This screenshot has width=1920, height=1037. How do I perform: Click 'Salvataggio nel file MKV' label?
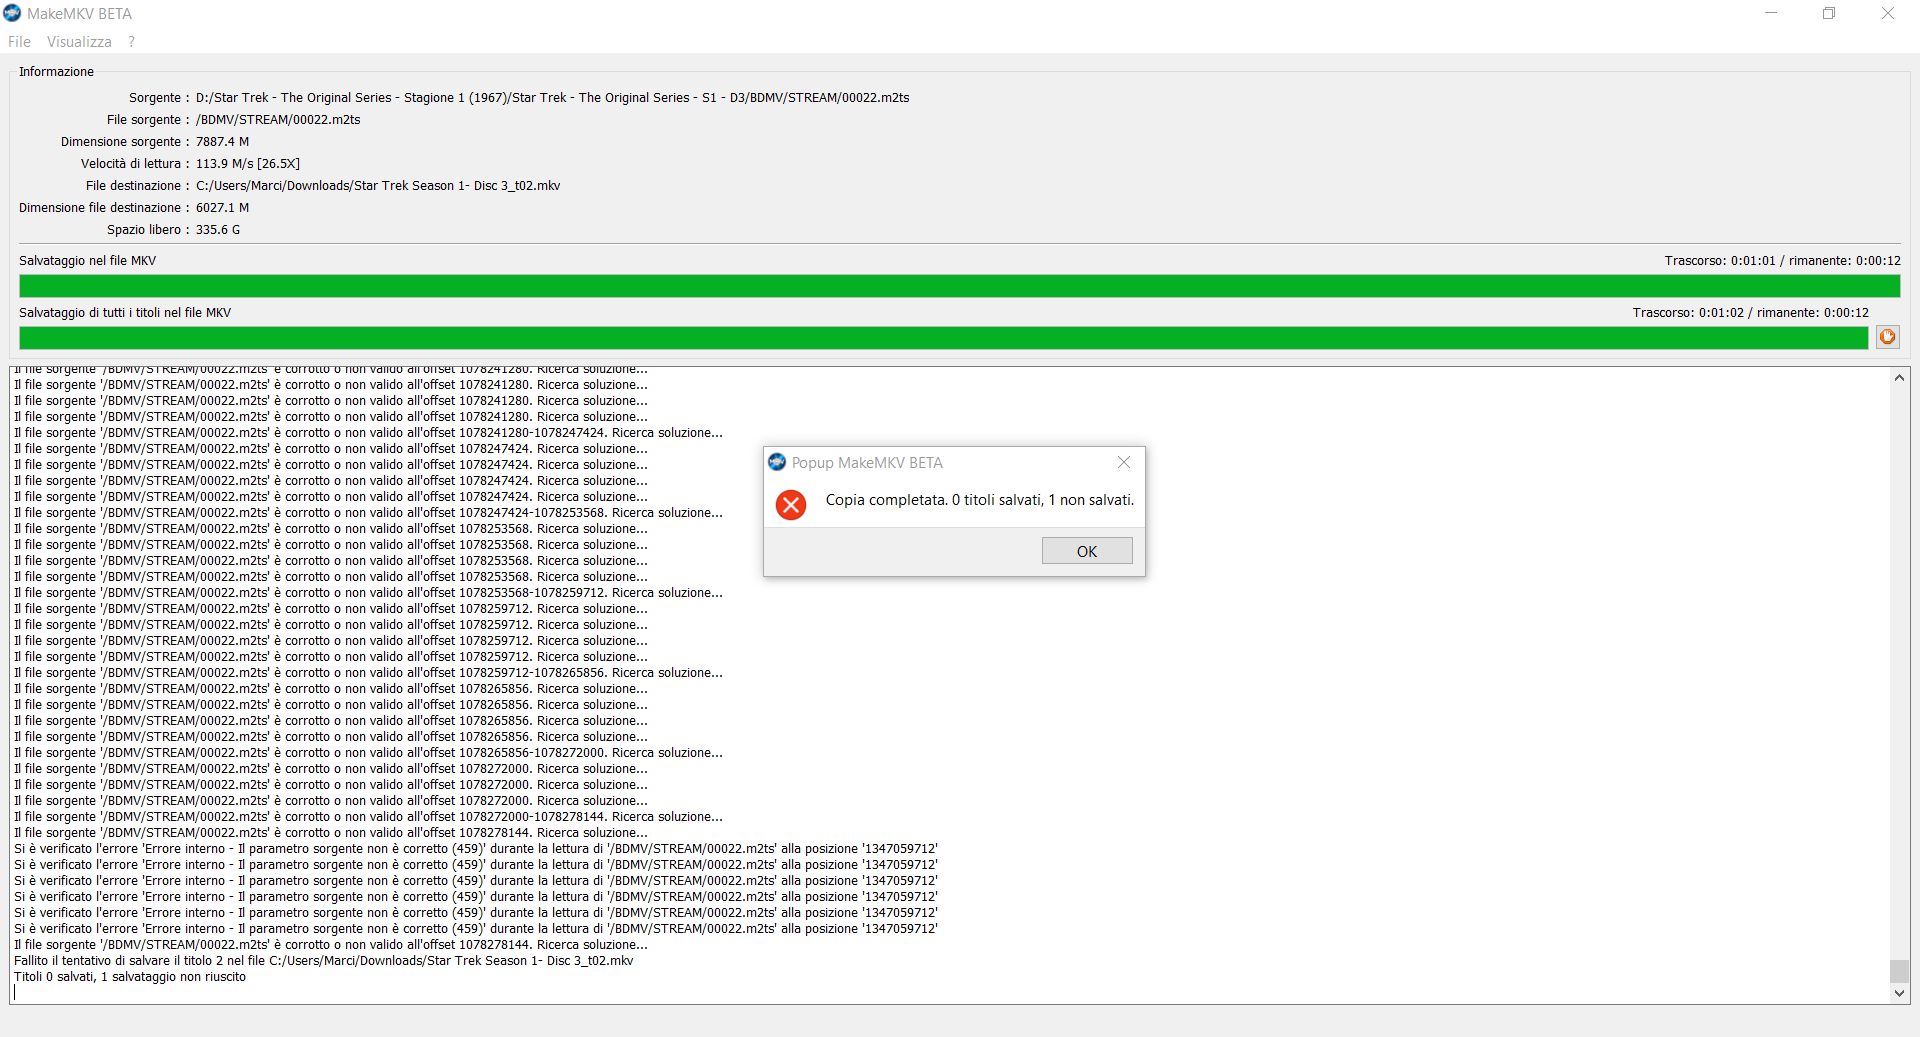coord(88,261)
